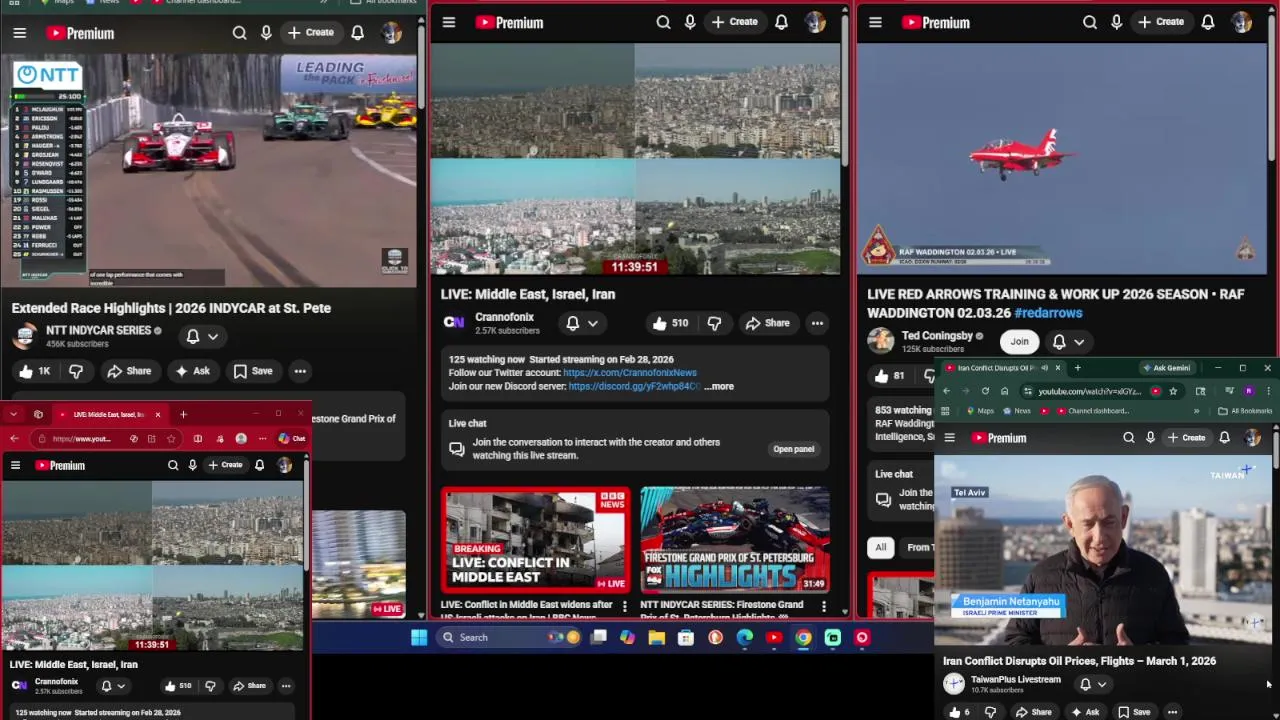Image resolution: width=1280 pixels, height=720 pixels.
Task: Click the microphone in the Crannofonix window header
Action: (x=690, y=22)
